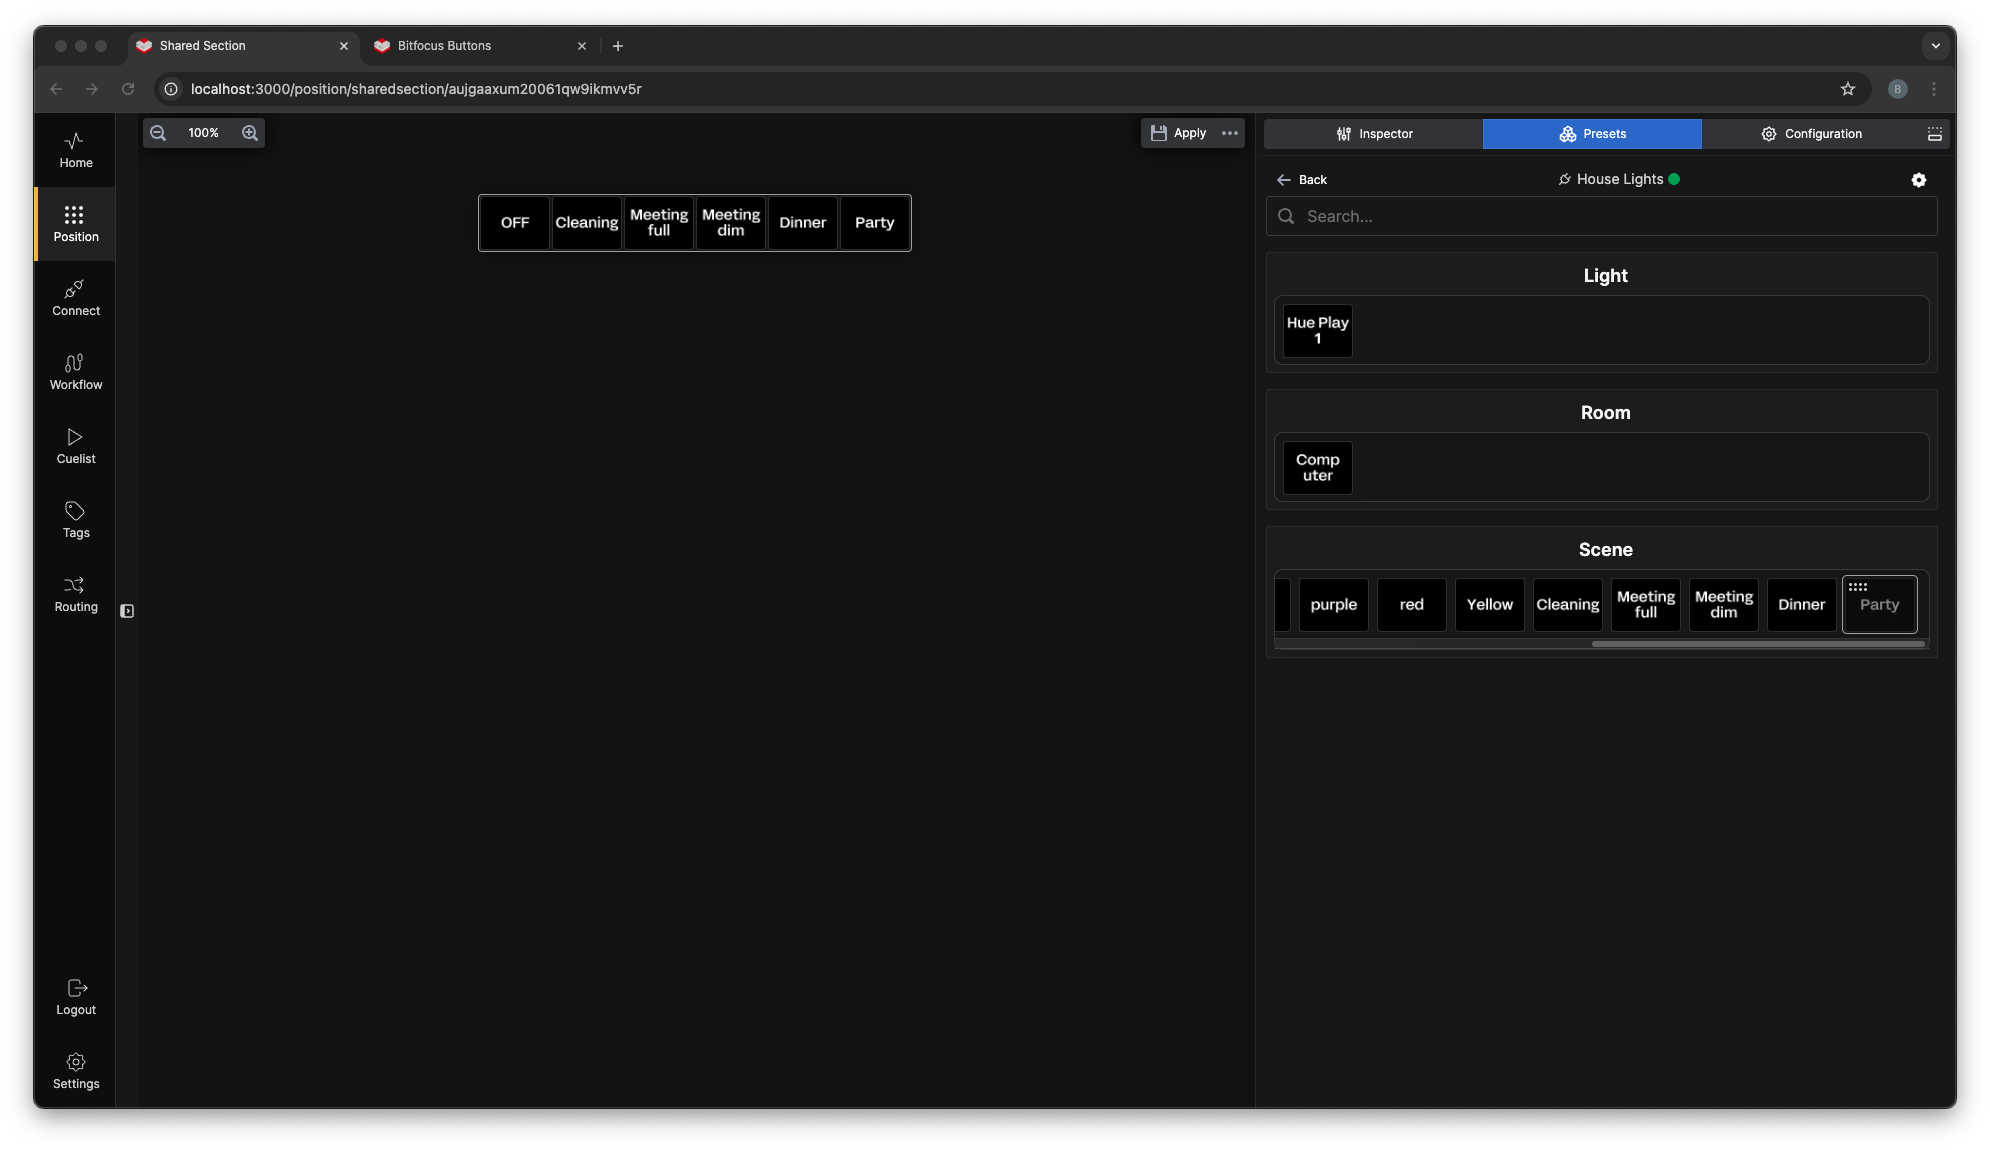Select the Computer room preset

[x=1318, y=468]
